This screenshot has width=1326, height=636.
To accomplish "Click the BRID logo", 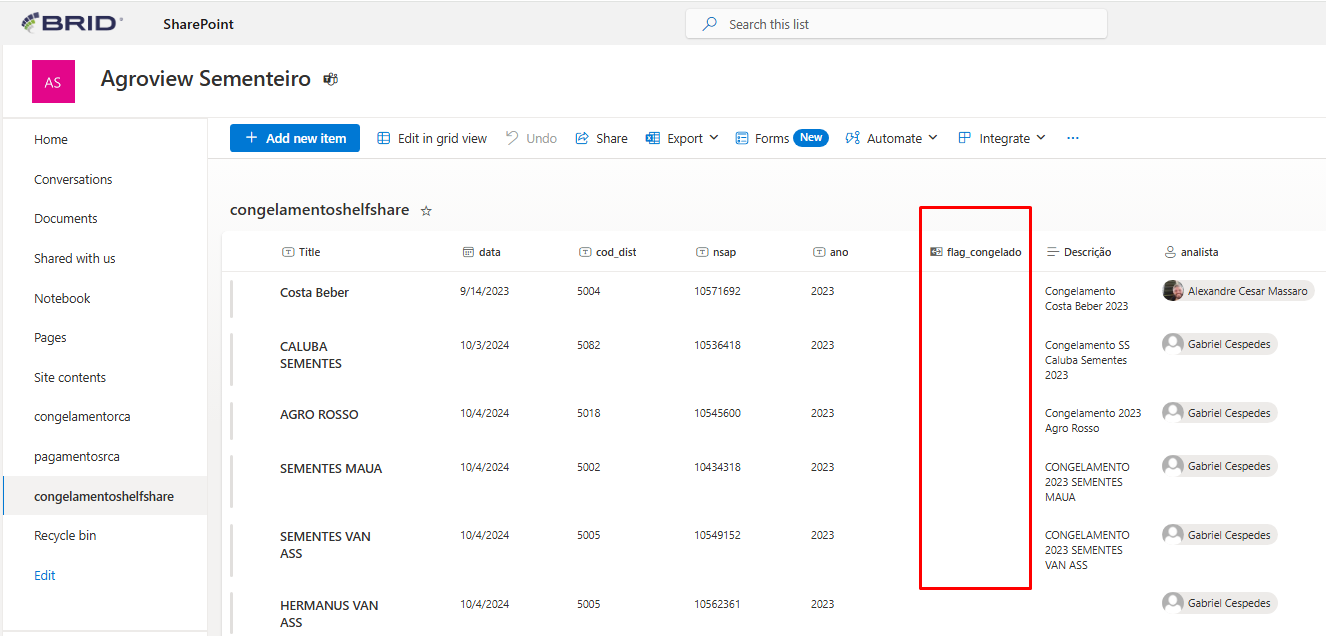I will [72, 22].
